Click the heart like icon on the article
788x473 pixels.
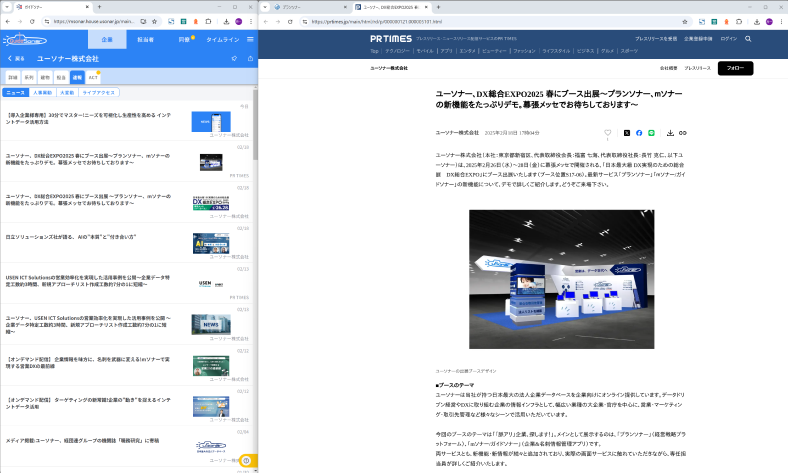[607, 132]
